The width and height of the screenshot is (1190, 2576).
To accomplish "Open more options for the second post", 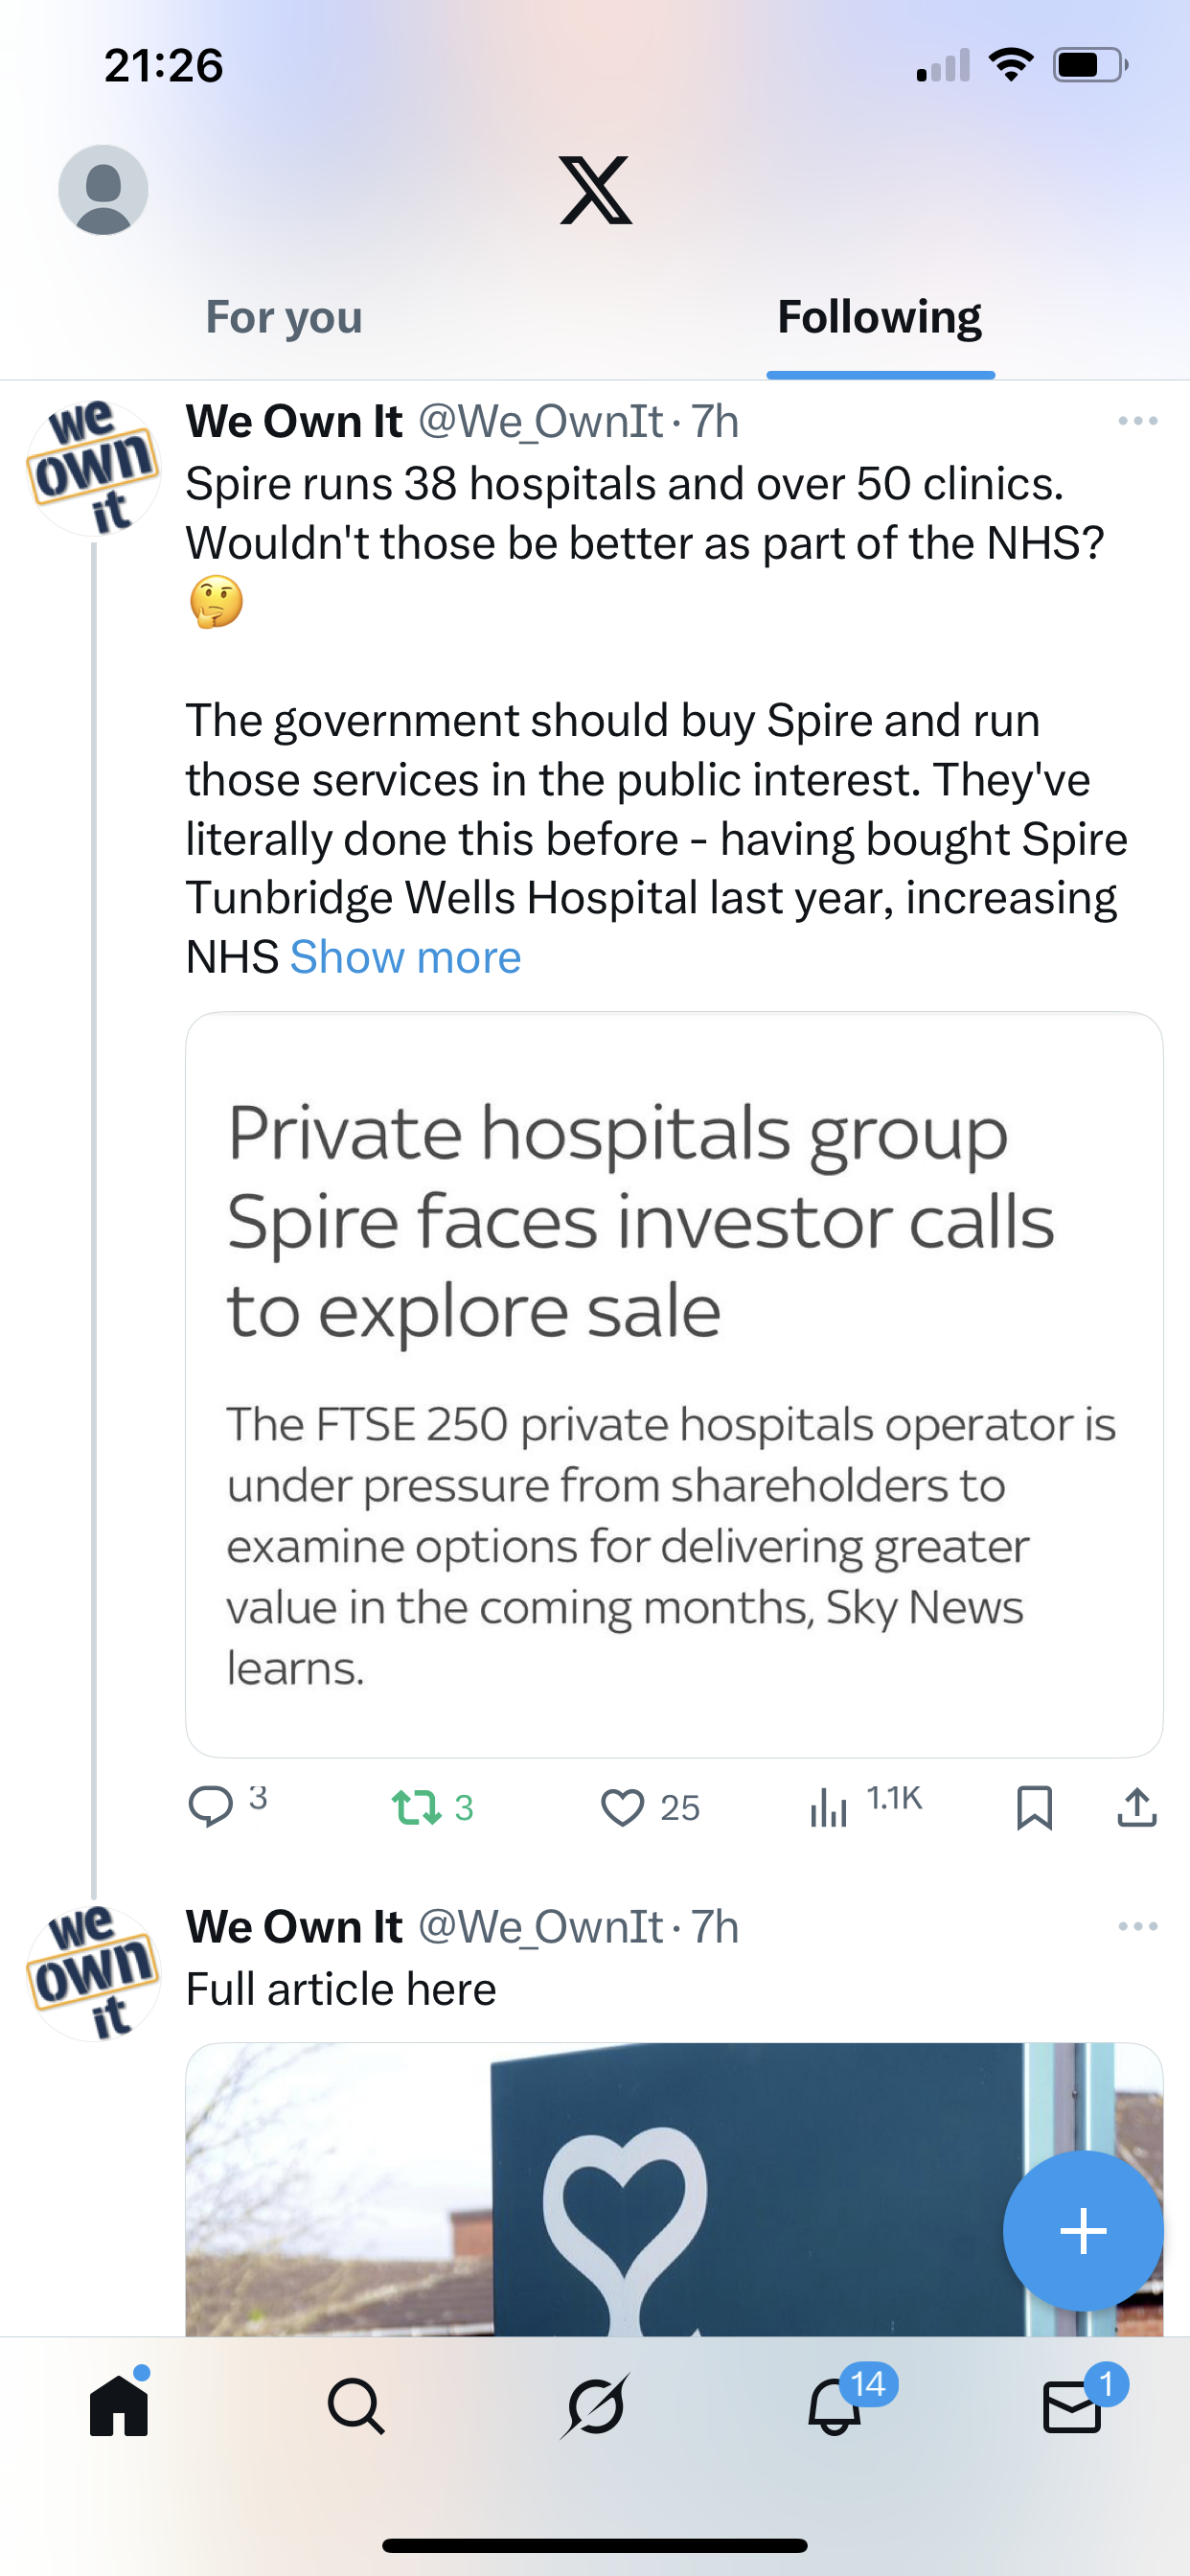I will pos(1137,1926).
